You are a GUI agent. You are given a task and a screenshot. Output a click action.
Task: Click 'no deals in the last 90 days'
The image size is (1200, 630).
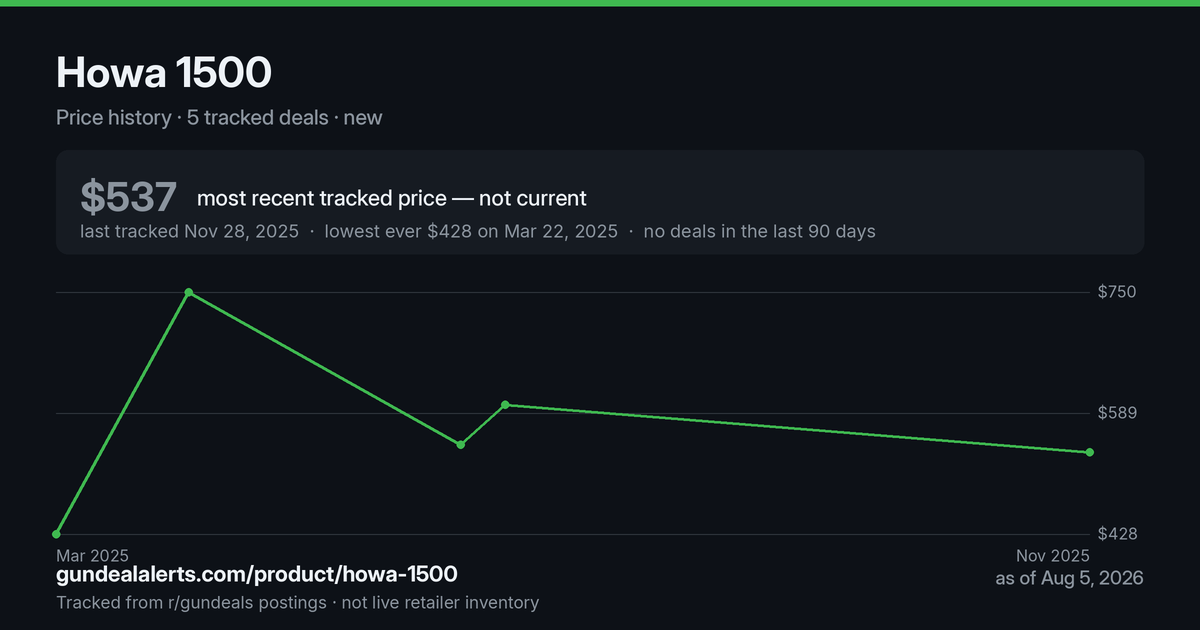(759, 231)
